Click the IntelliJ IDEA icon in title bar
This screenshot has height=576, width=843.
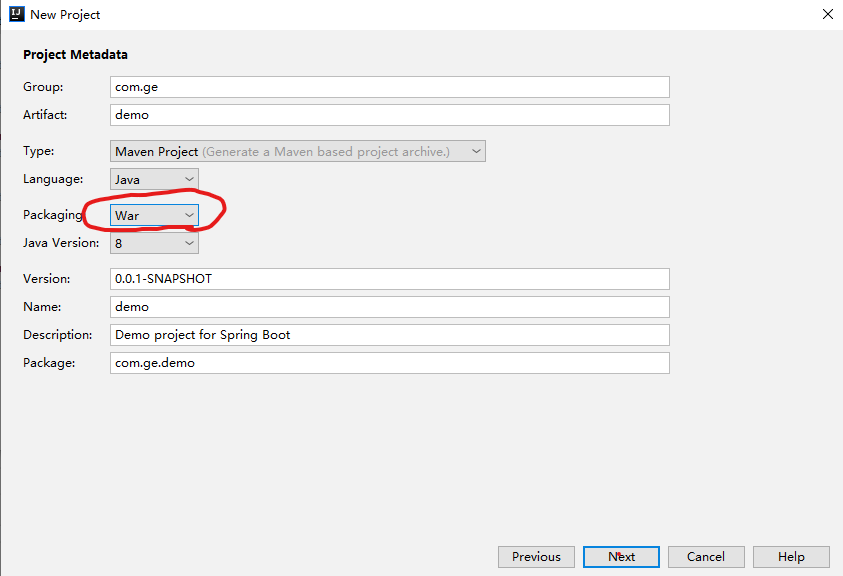[17, 14]
